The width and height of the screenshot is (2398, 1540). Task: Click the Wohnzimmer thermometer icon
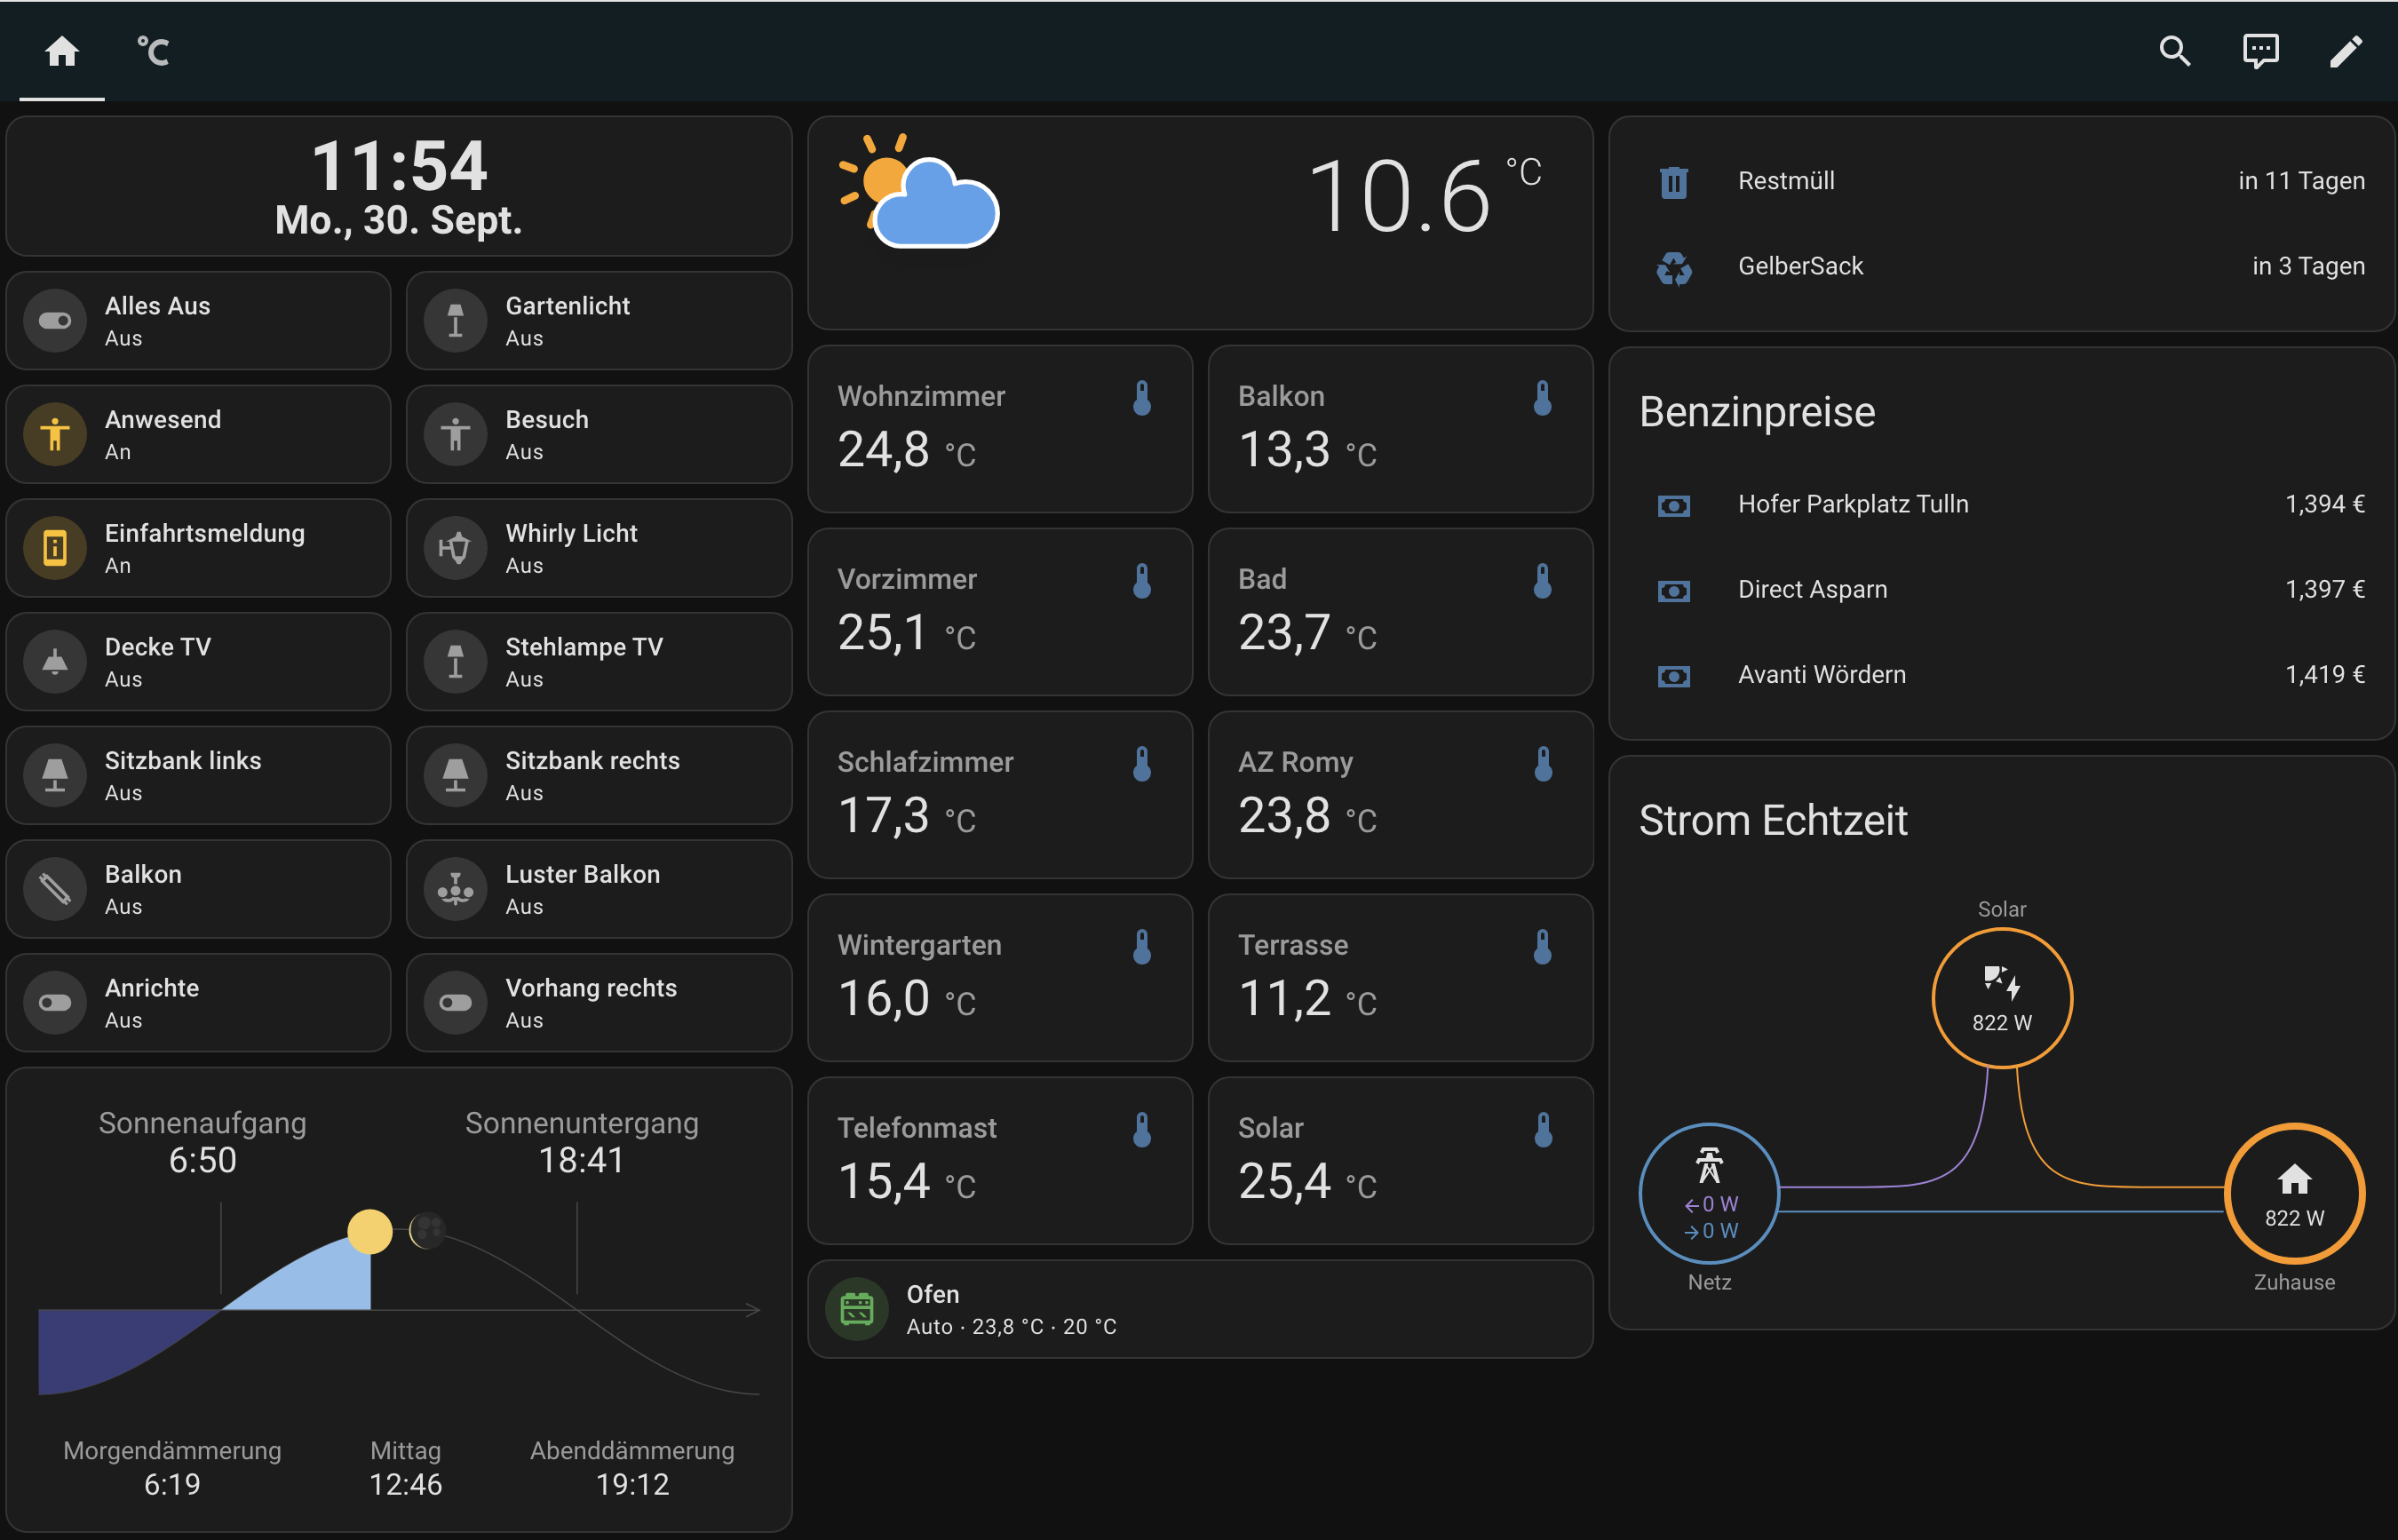(x=1141, y=398)
